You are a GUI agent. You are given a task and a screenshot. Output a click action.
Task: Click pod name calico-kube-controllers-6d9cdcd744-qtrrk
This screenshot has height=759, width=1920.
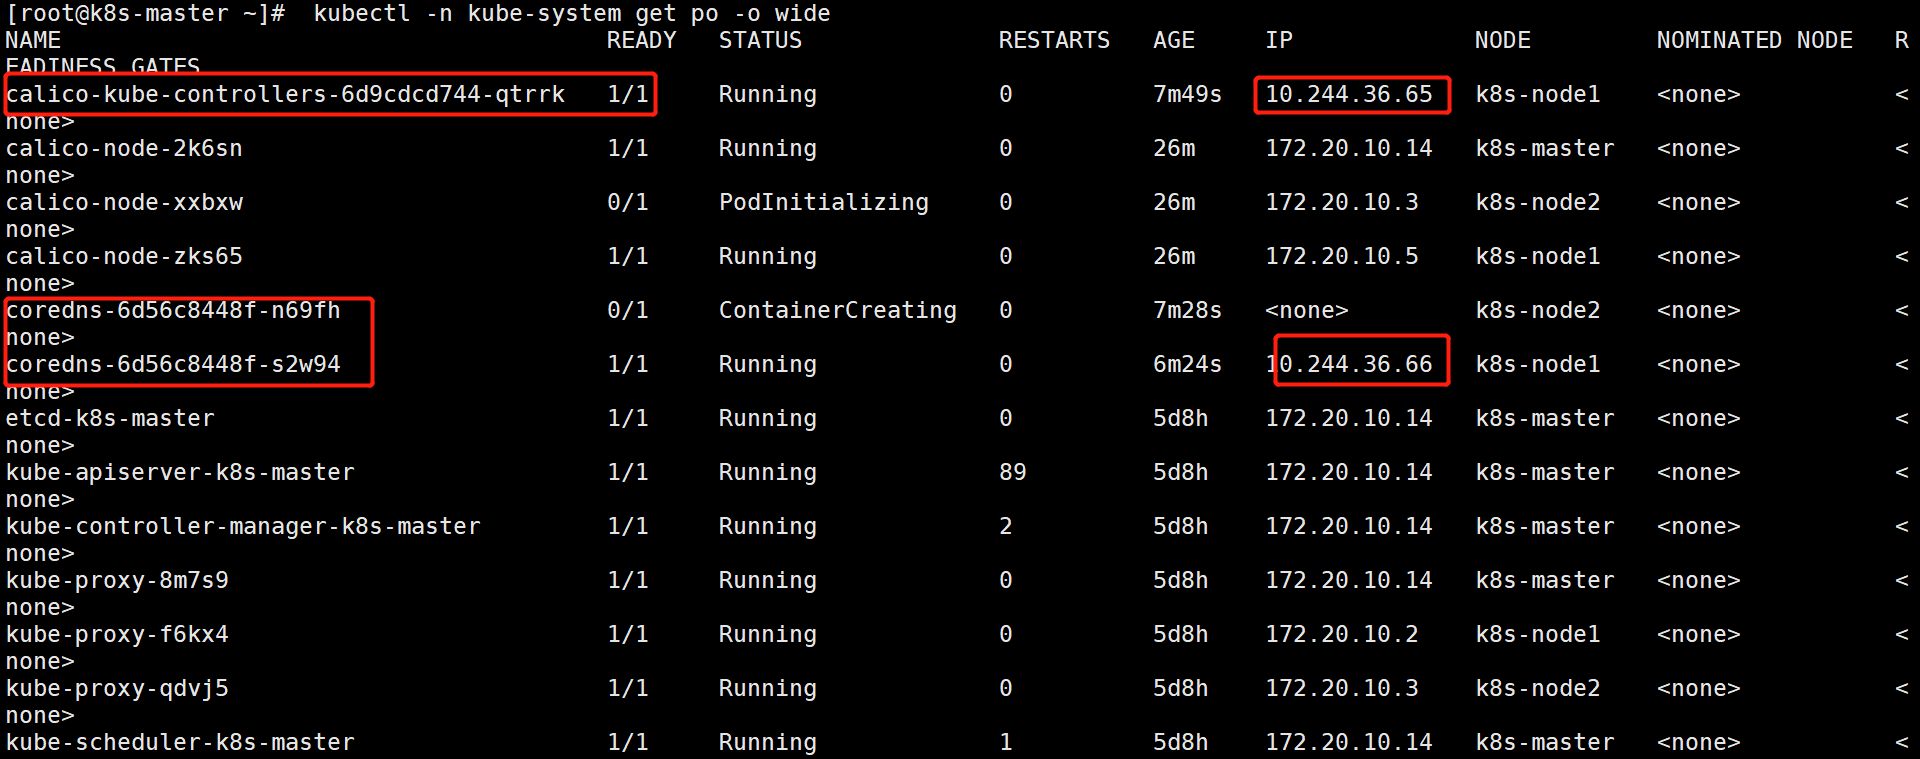click(x=285, y=94)
